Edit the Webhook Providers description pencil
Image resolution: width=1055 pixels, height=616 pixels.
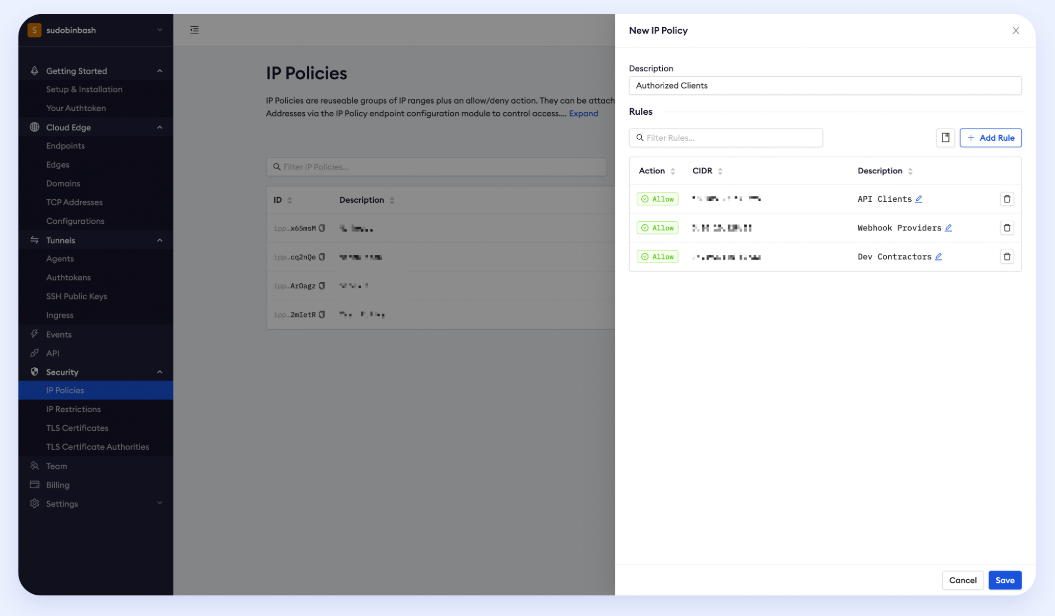pos(948,228)
